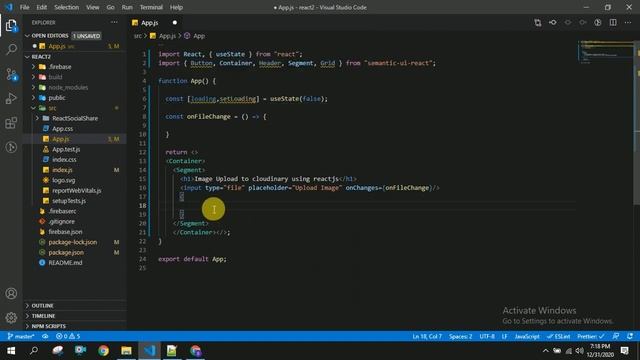Click the master branch indicator in status bar
640x360 pixels.
coord(21,336)
